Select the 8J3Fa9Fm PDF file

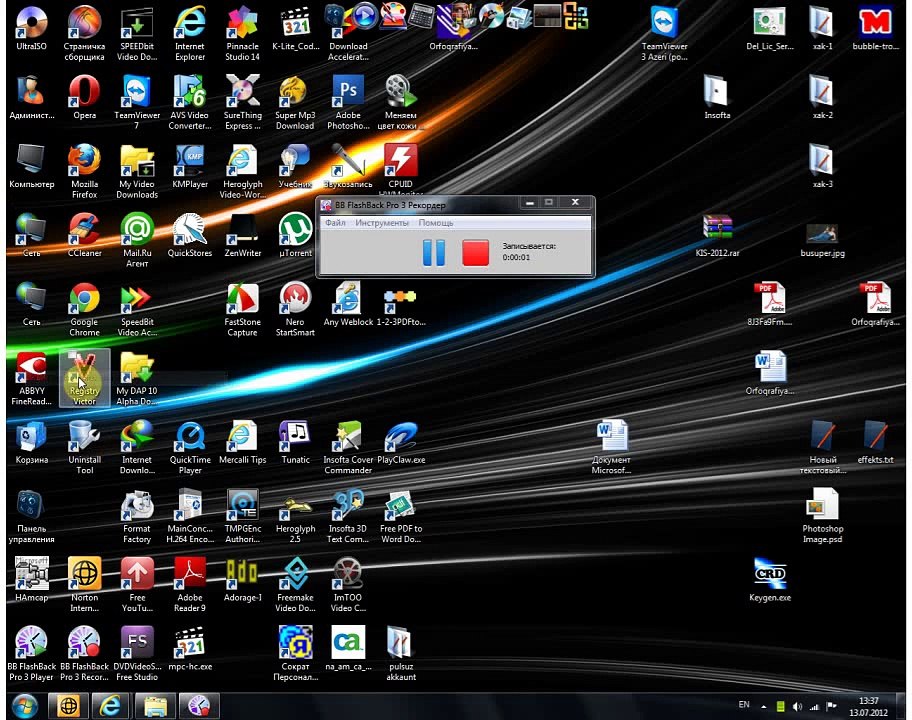click(x=770, y=304)
